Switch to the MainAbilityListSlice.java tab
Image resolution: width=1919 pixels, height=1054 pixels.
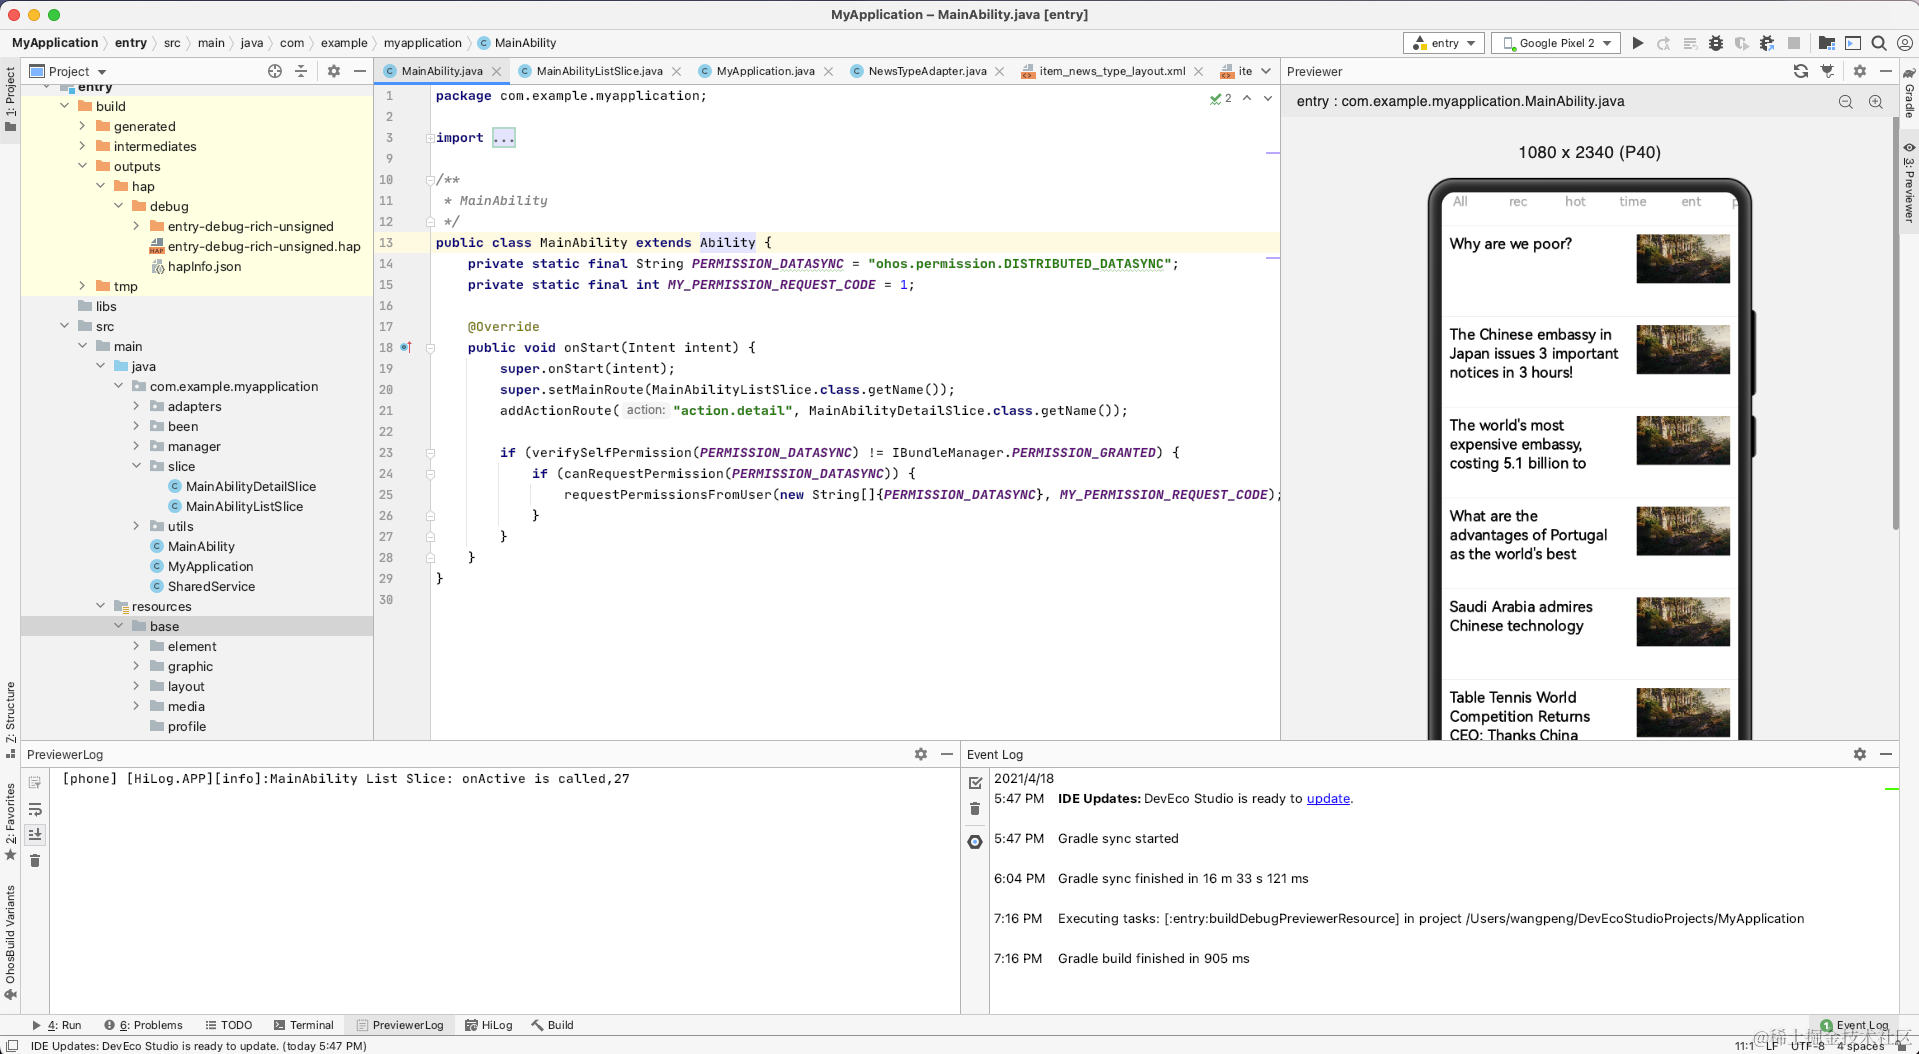point(598,71)
